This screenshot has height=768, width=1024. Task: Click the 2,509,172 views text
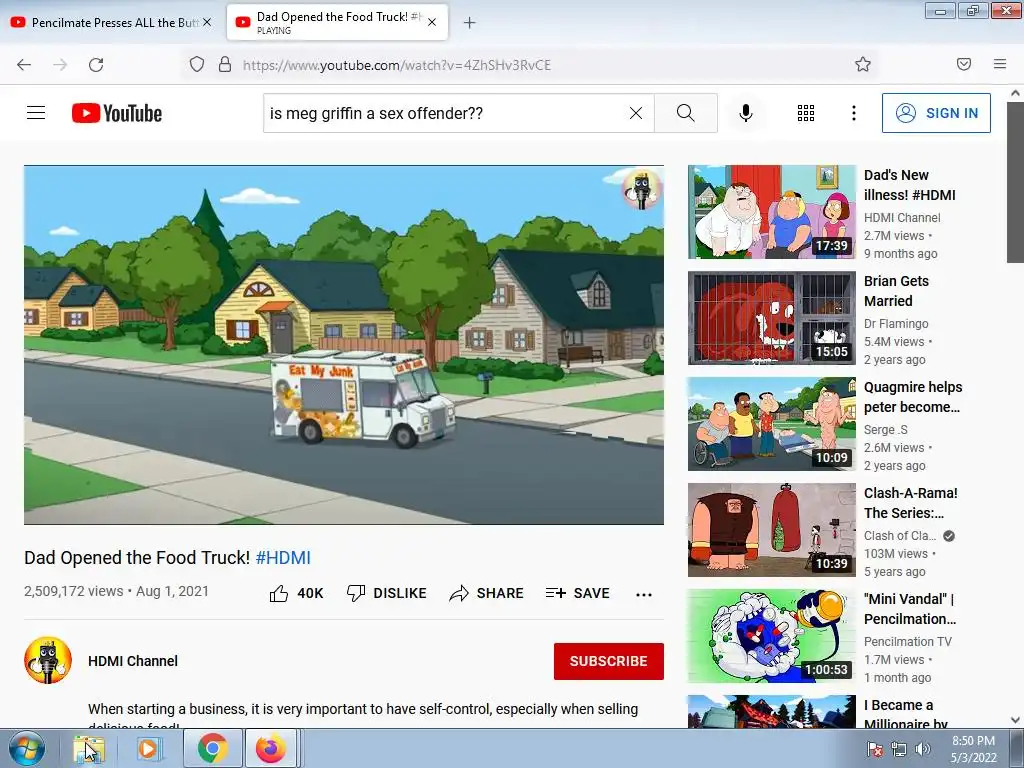tap(73, 591)
